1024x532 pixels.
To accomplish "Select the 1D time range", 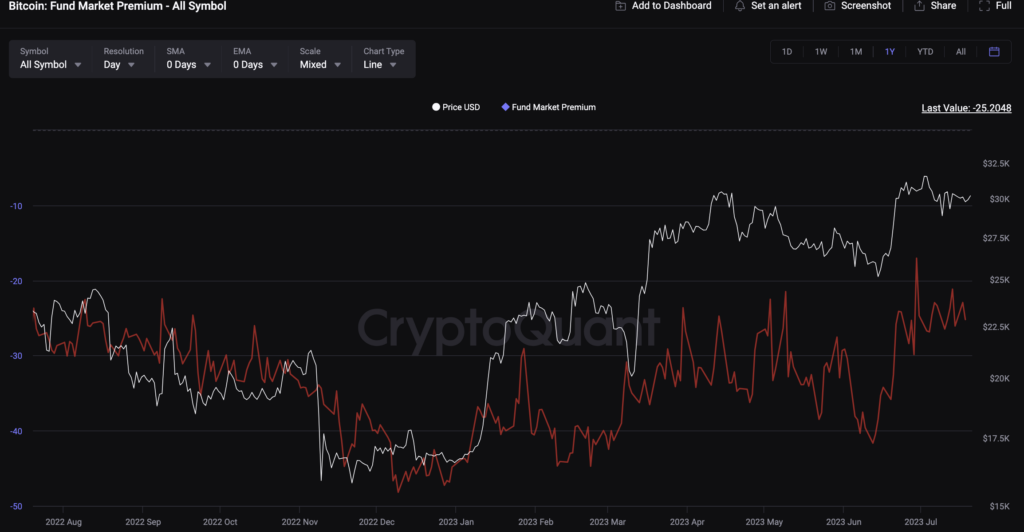I will [x=787, y=52].
